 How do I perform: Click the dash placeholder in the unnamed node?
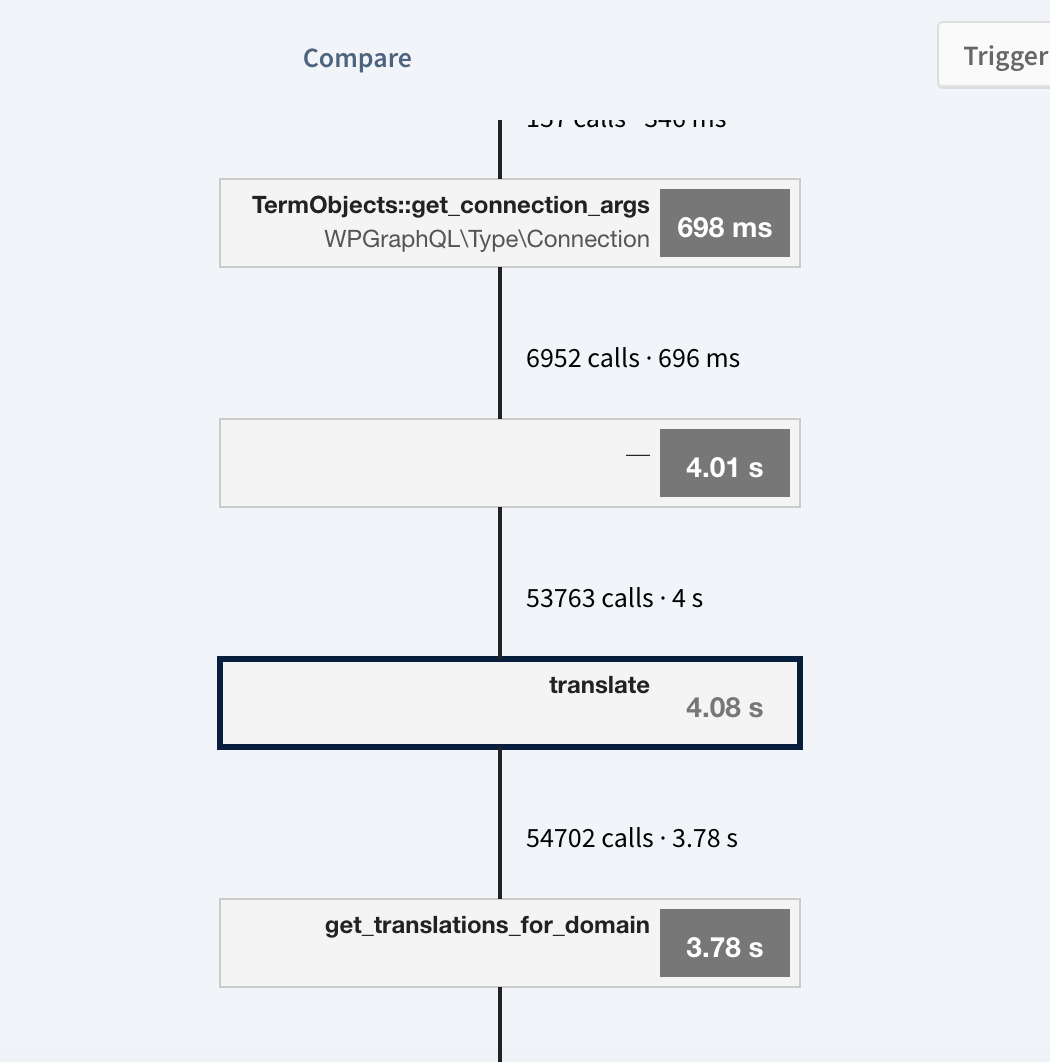coord(637,453)
